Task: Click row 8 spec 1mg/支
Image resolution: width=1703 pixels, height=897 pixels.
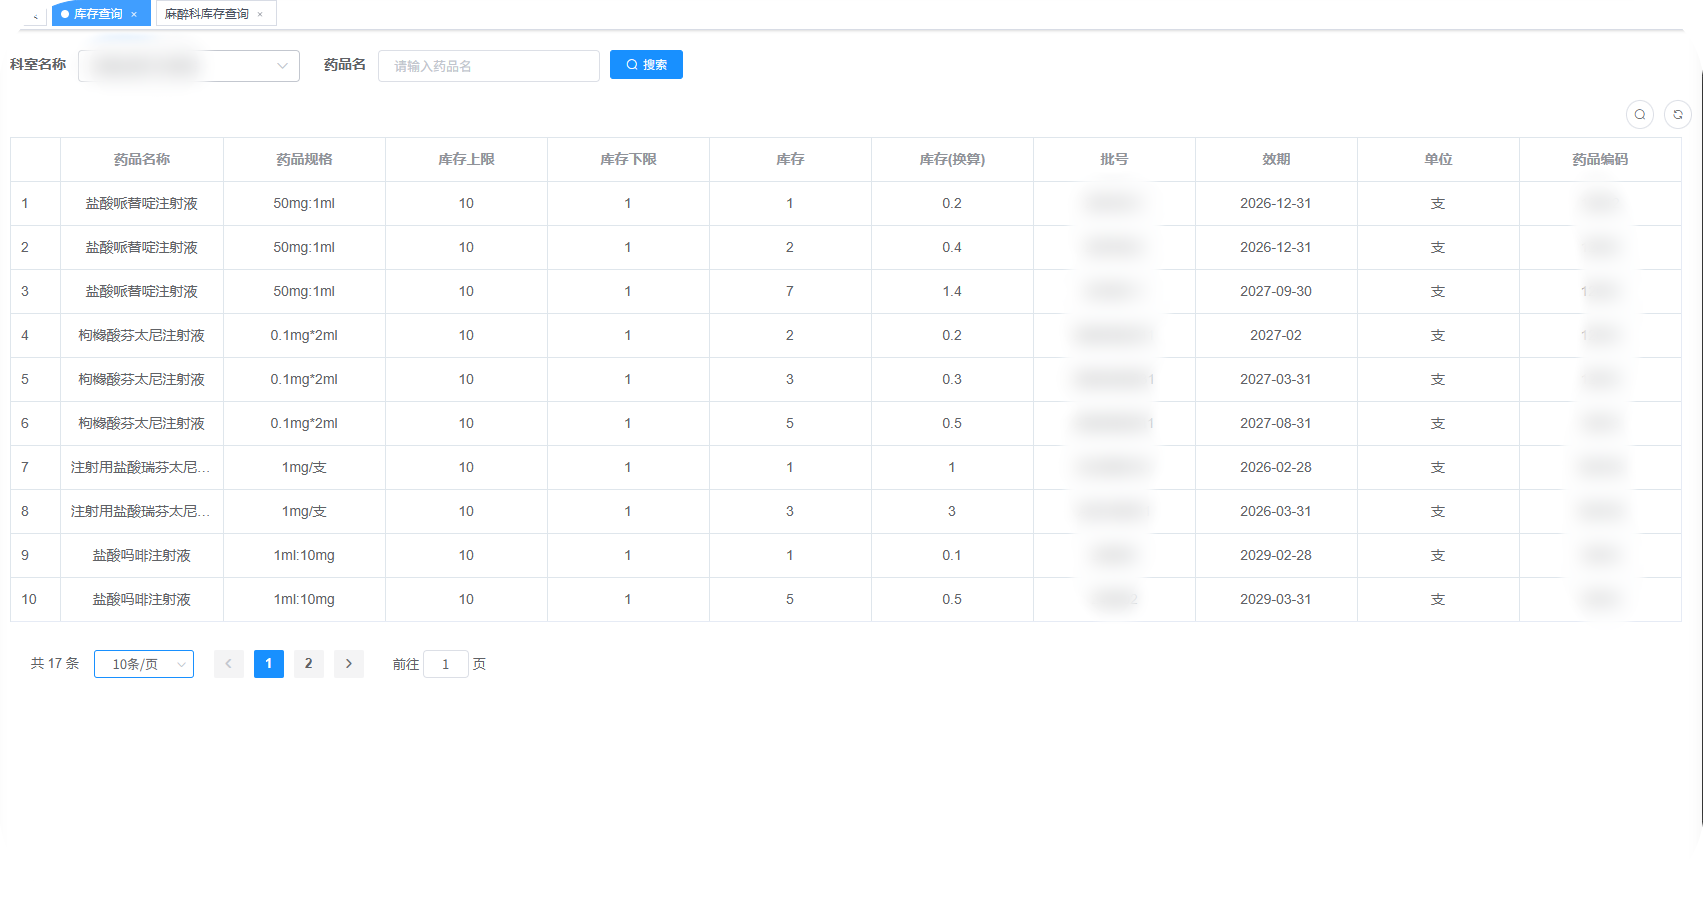Action: (x=304, y=512)
